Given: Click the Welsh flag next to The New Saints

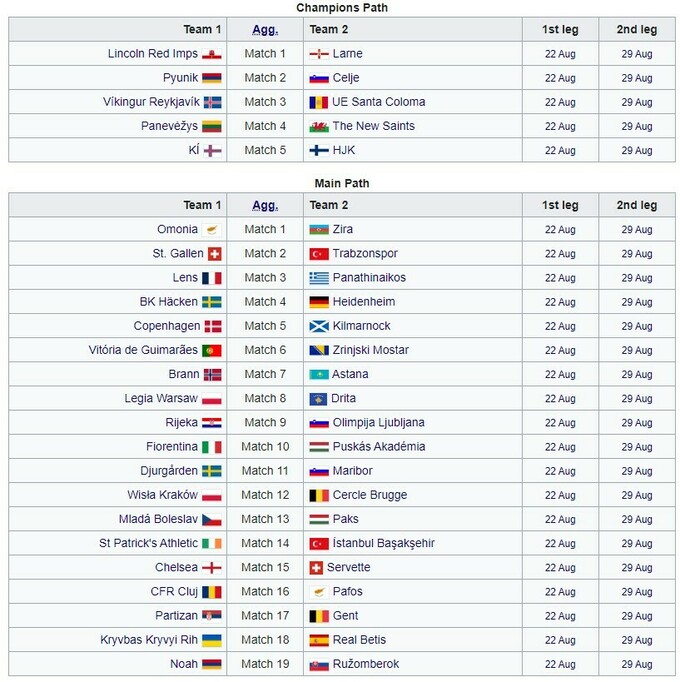Looking at the screenshot, I should point(319,126).
